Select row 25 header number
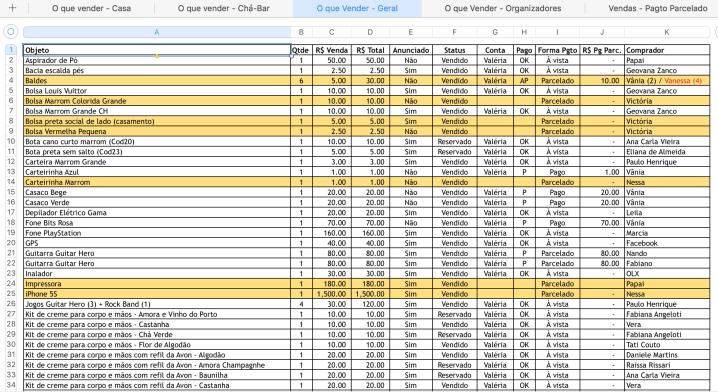 pyautogui.click(x=11, y=294)
